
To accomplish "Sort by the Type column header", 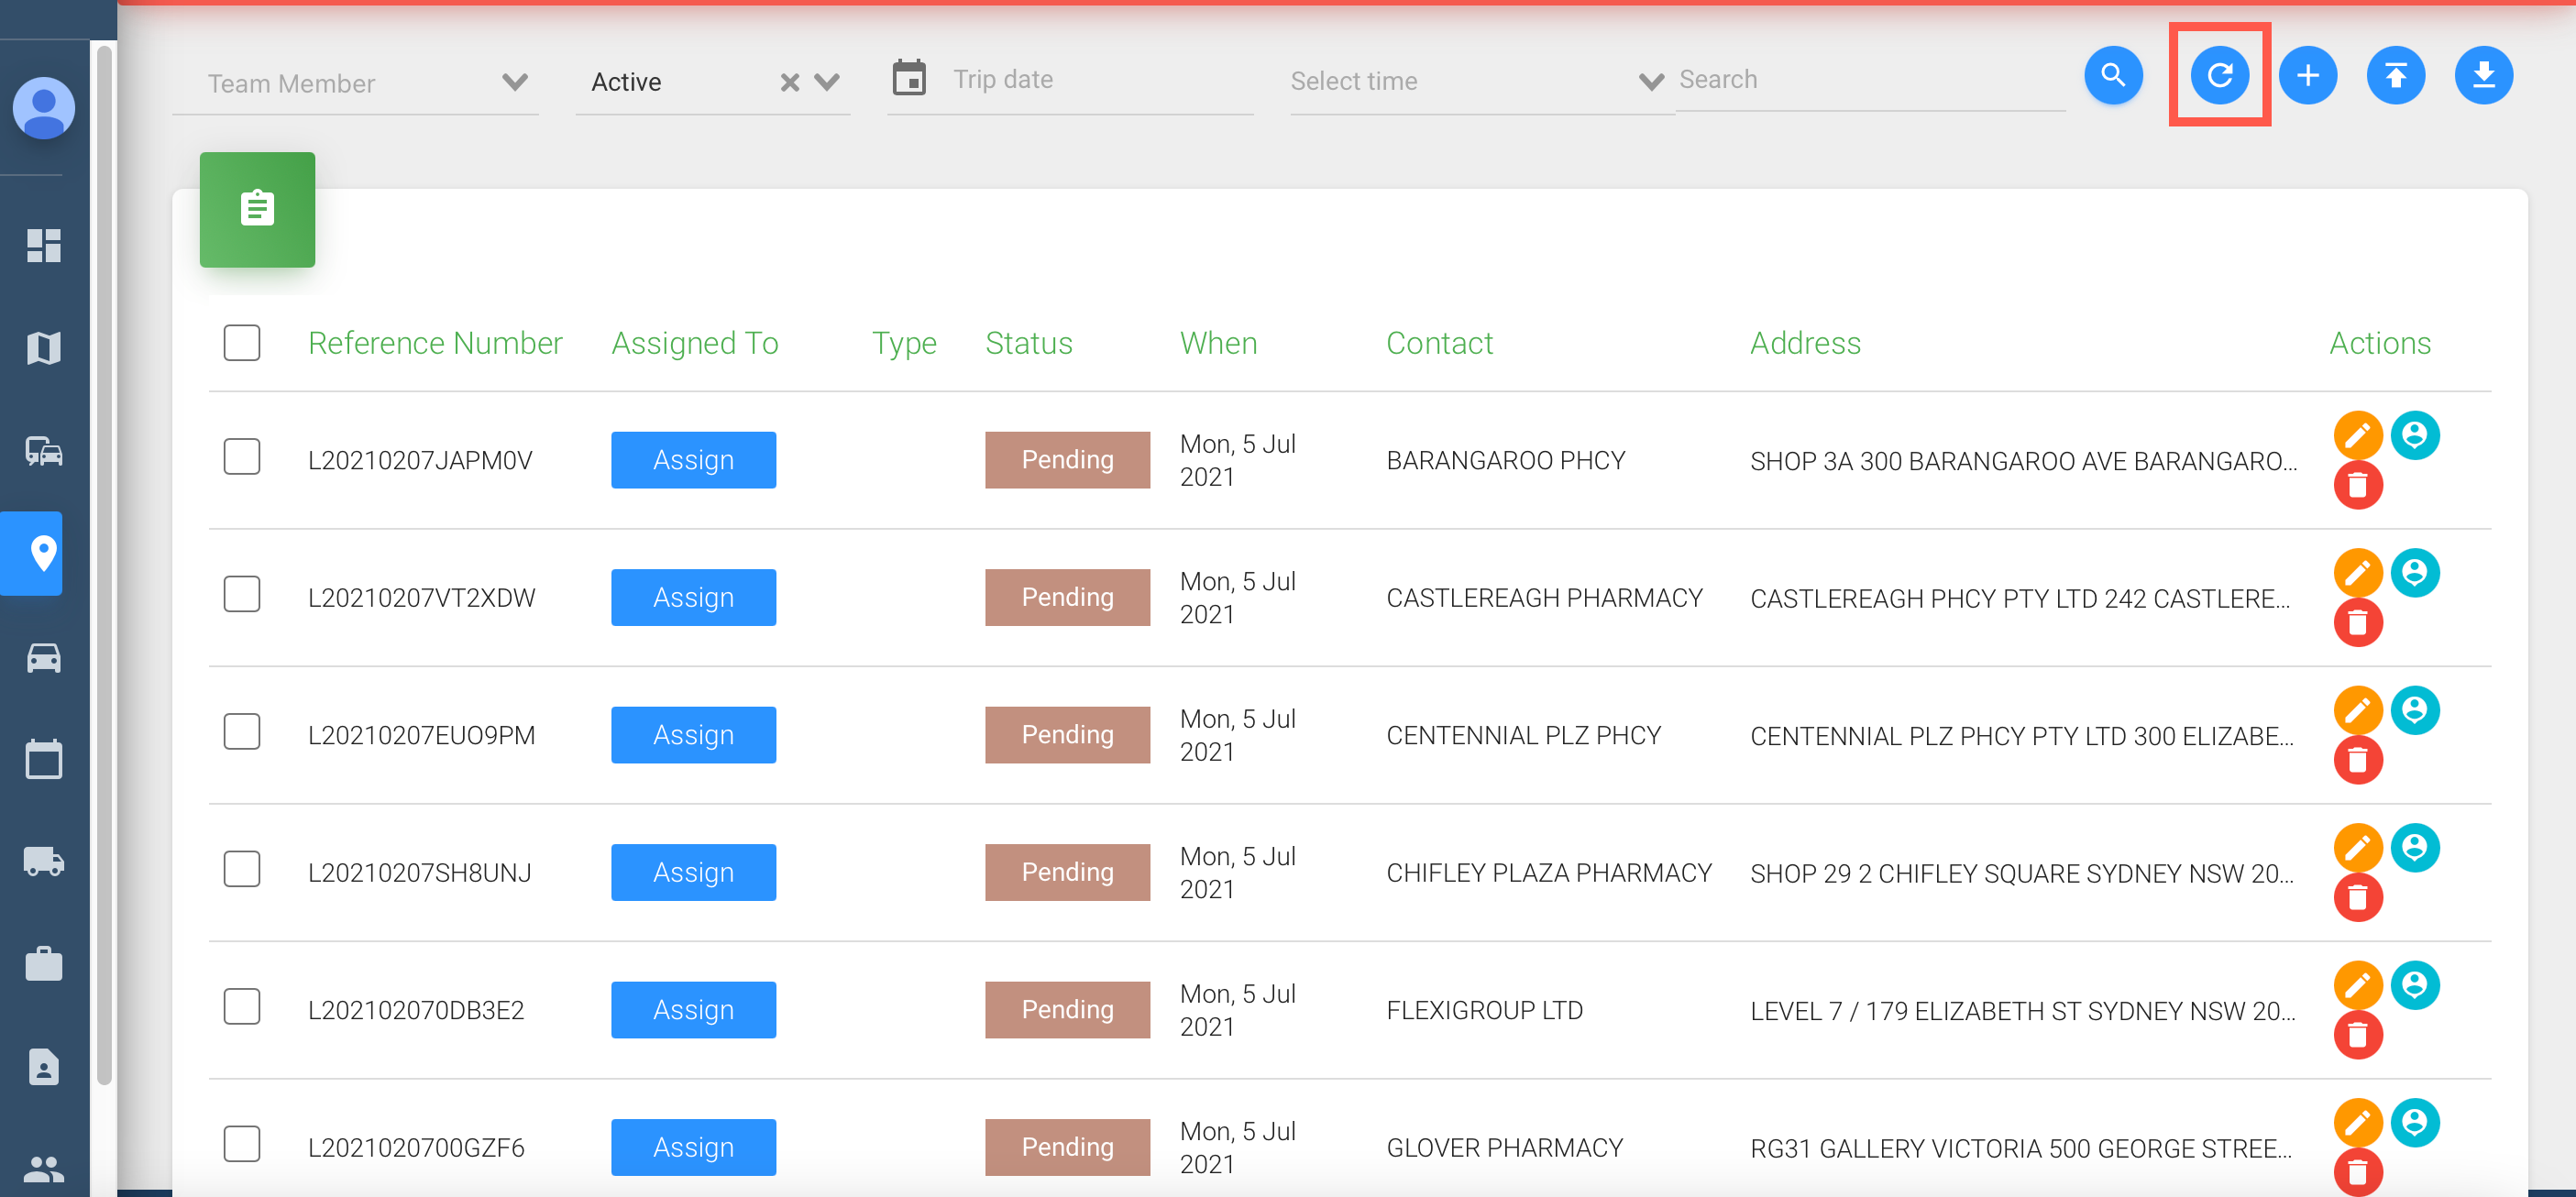I will pos(904,343).
